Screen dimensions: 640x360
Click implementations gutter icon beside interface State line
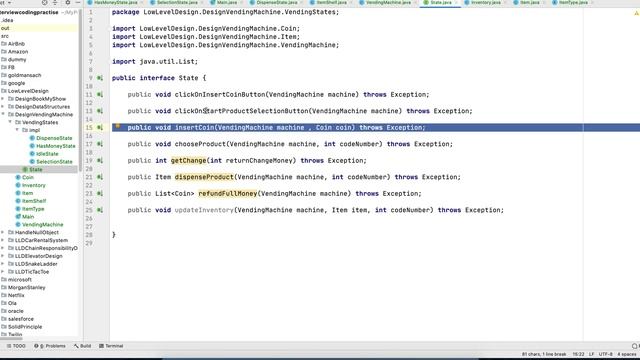pos(100,78)
